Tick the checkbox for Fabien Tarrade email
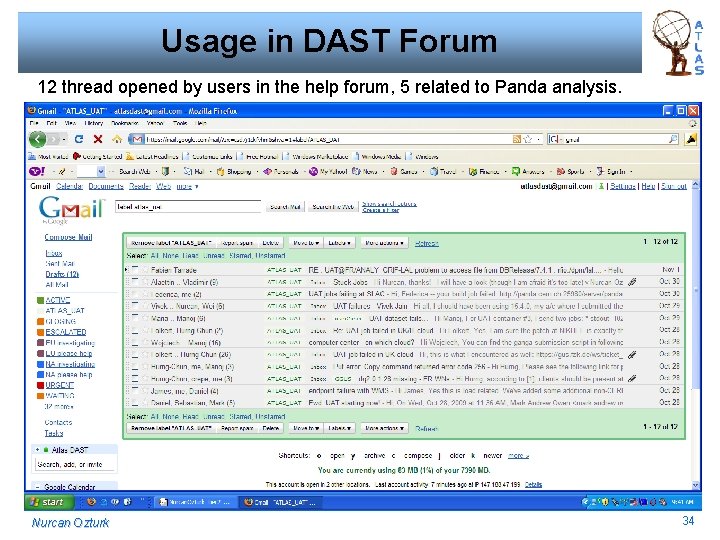The width and height of the screenshot is (720, 540). point(135,269)
